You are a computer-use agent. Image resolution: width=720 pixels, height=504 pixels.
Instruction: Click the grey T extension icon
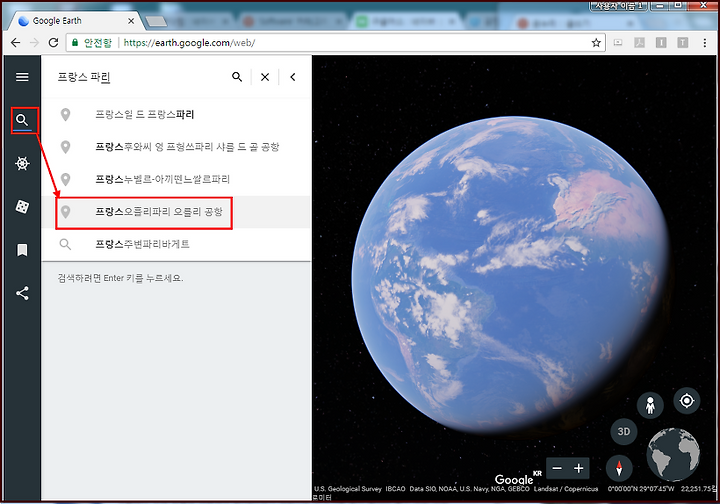coord(683,43)
